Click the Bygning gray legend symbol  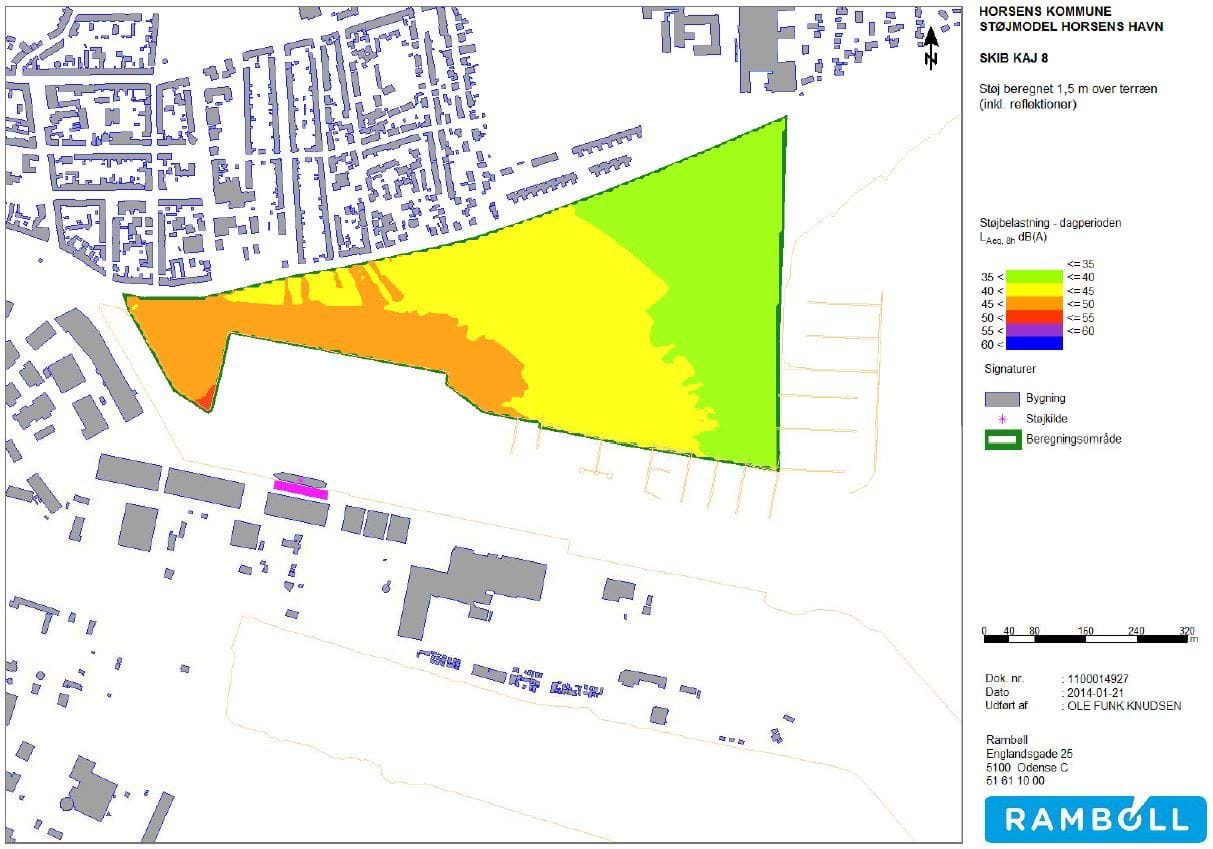[x=1001, y=400]
